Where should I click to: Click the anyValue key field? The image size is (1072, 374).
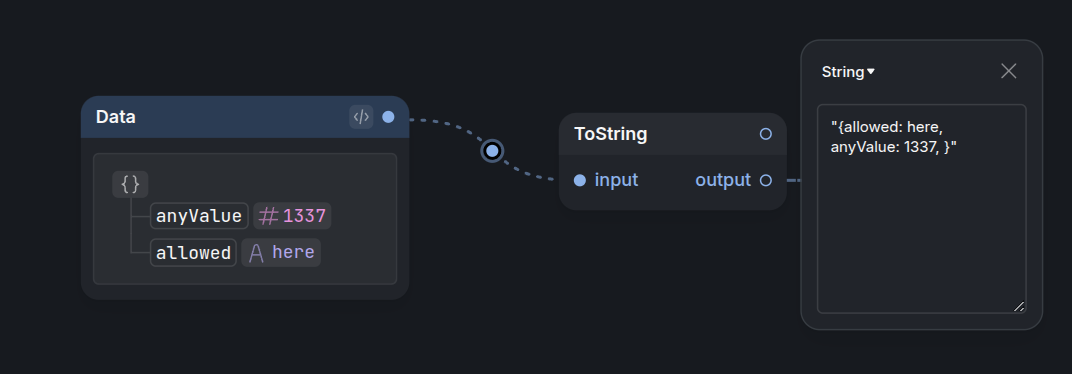point(199,216)
